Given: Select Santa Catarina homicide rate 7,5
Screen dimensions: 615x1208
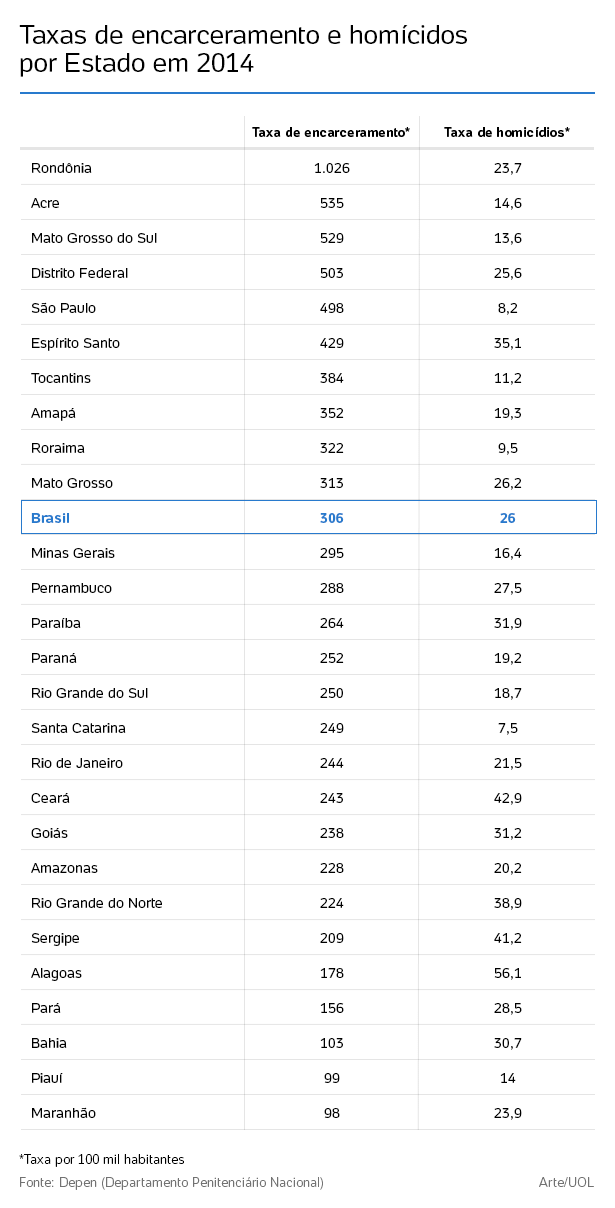Looking at the screenshot, I should point(508,728).
